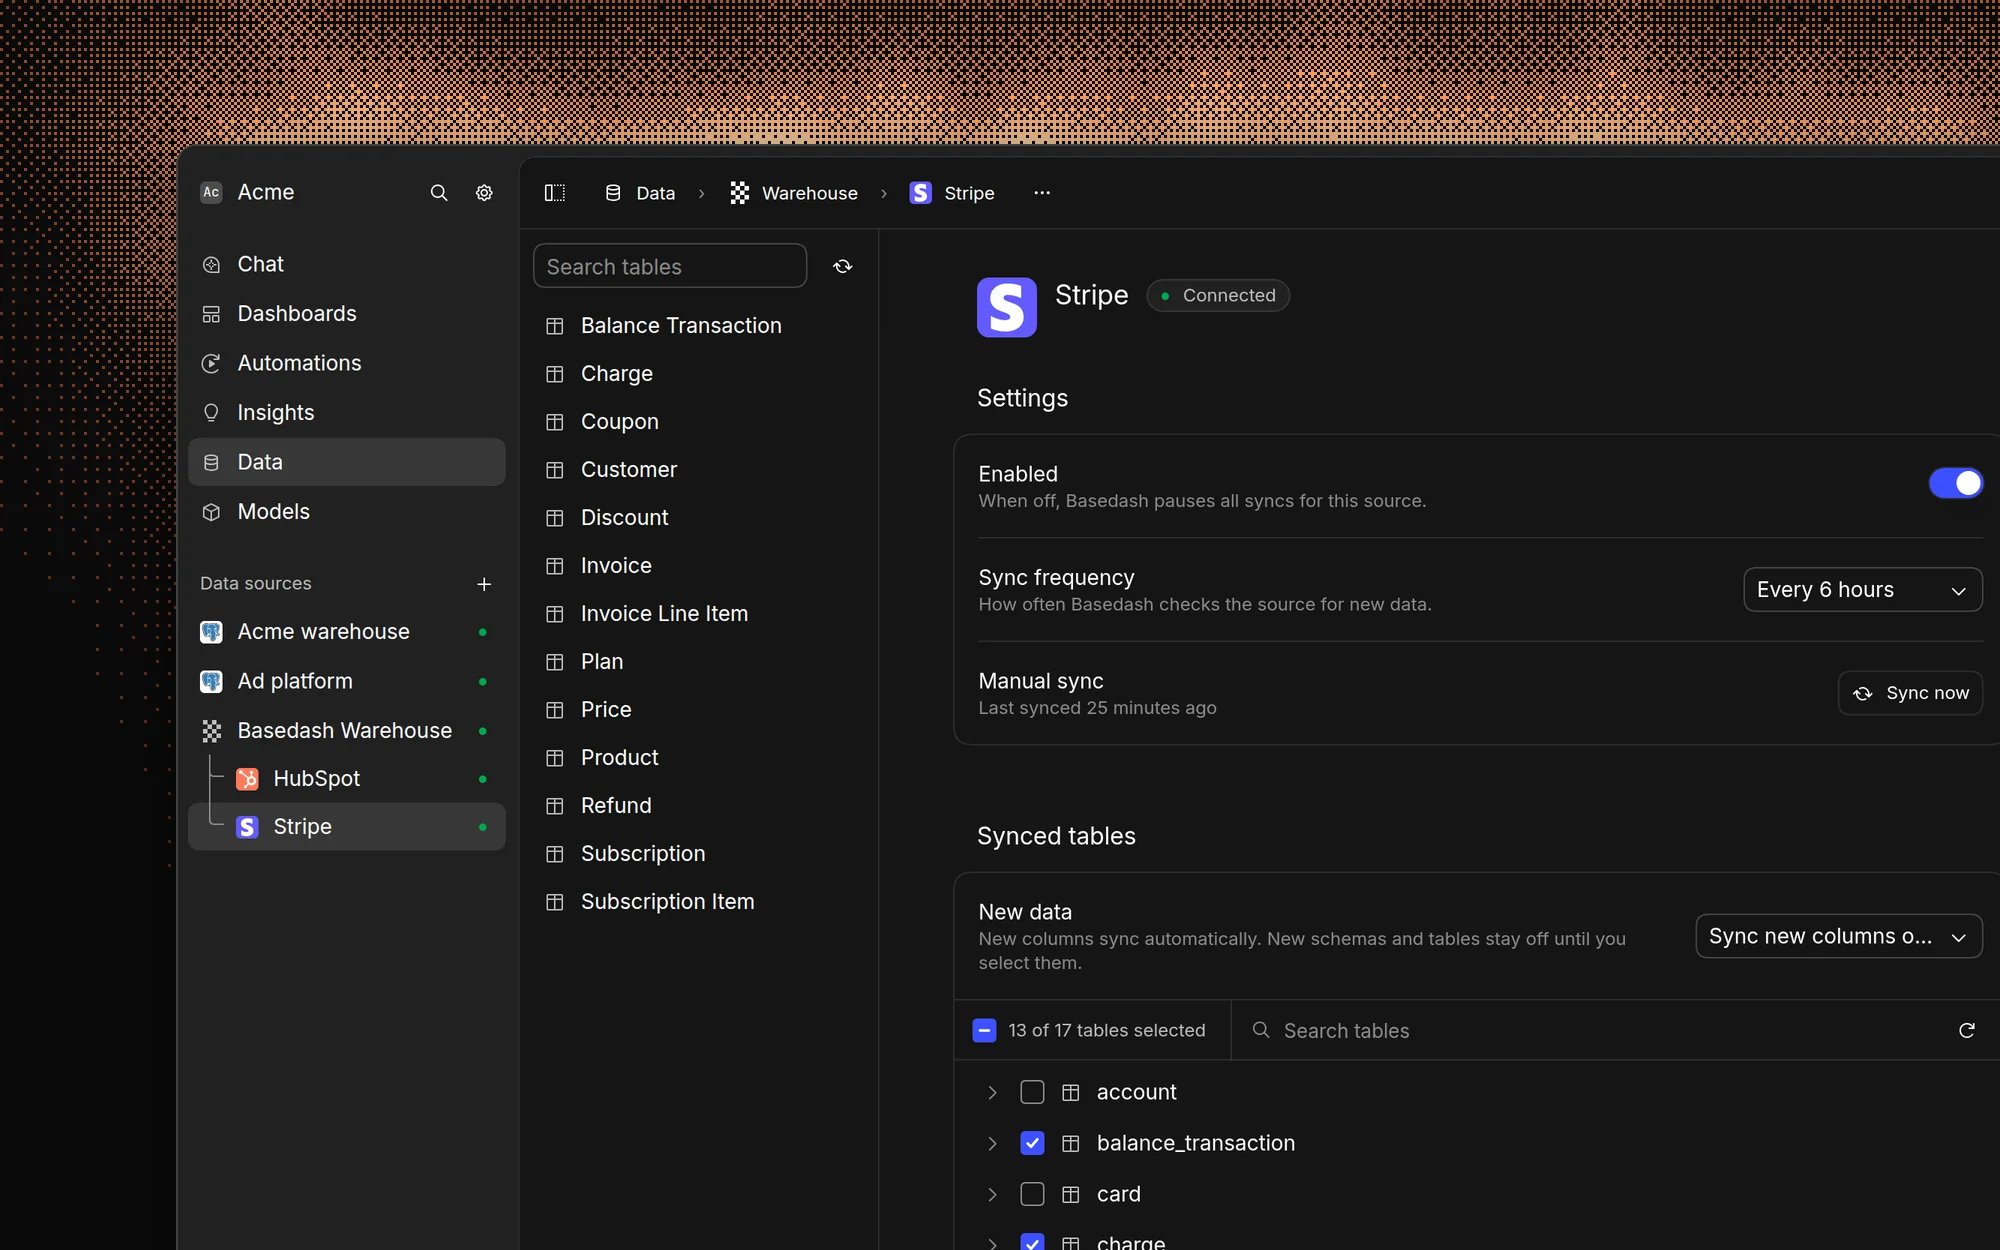
Task: Click the Balance Transaction table icon
Action: (555, 326)
